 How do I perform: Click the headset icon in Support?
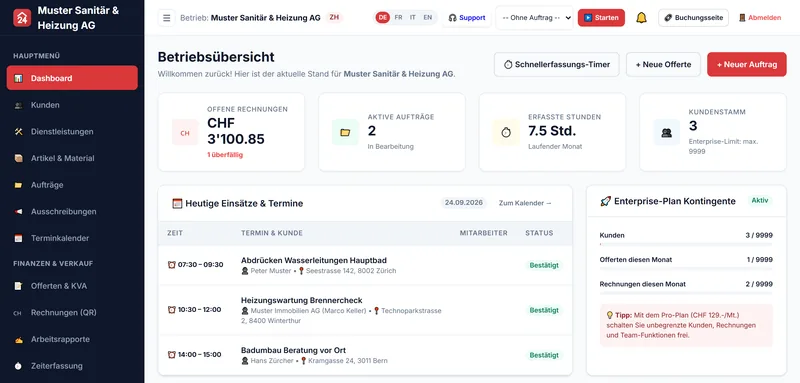click(452, 18)
